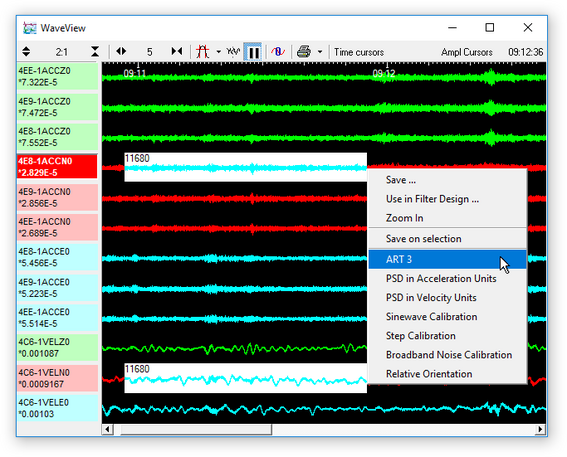This screenshot has width=567, height=457.
Task: Click the waveform overlay icon
Action: [x=233, y=52]
